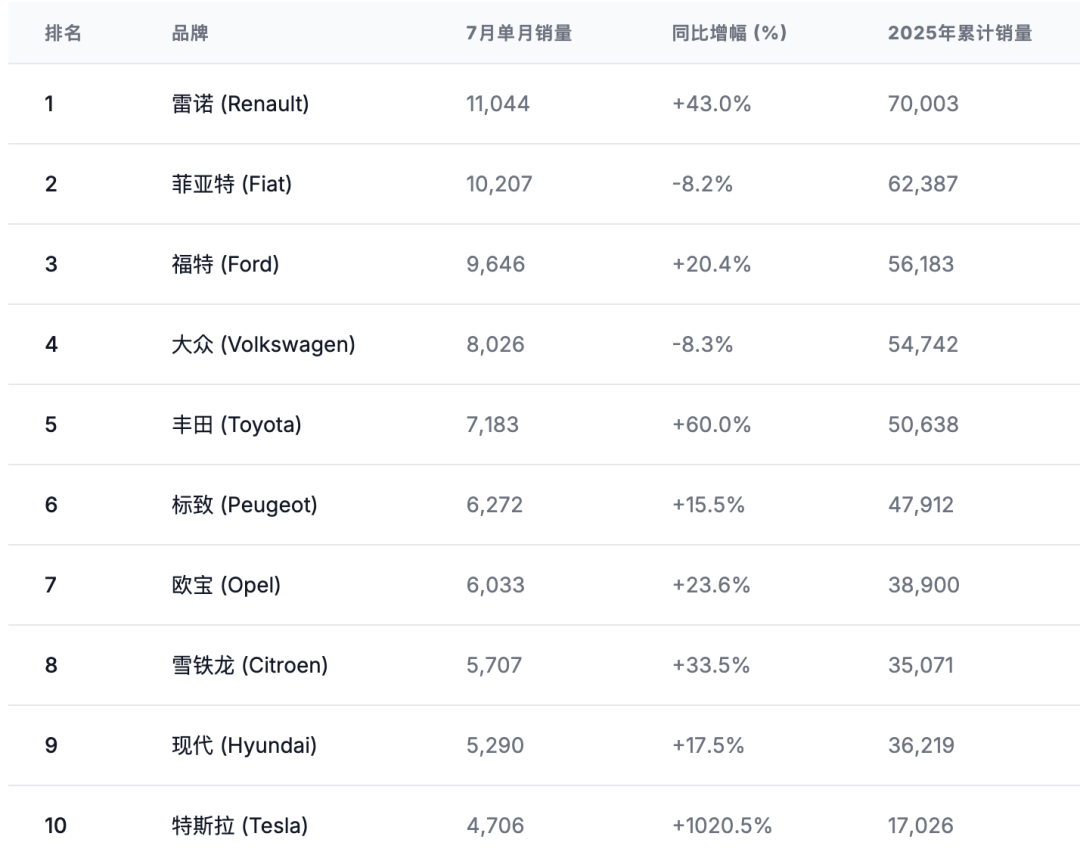Select Renault's 70,003 cumulative sales value
This screenshot has height=852, width=1080.
pyautogui.click(x=923, y=104)
